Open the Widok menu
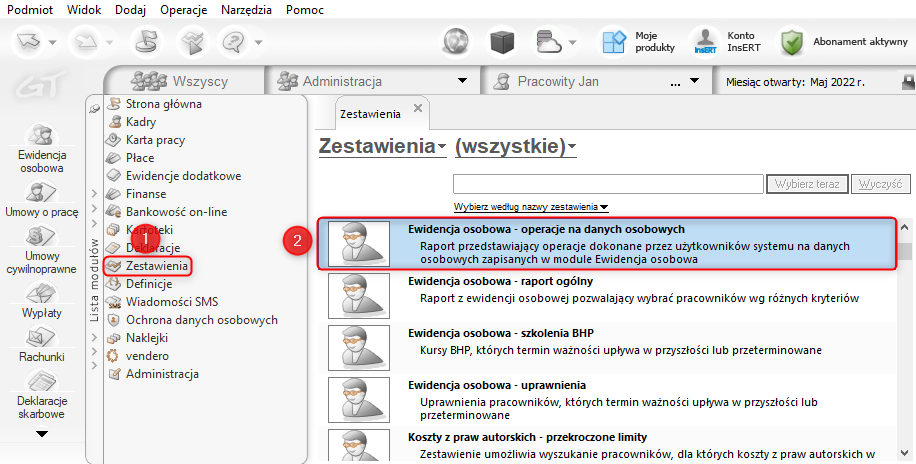 pyautogui.click(x=84, y=10)
